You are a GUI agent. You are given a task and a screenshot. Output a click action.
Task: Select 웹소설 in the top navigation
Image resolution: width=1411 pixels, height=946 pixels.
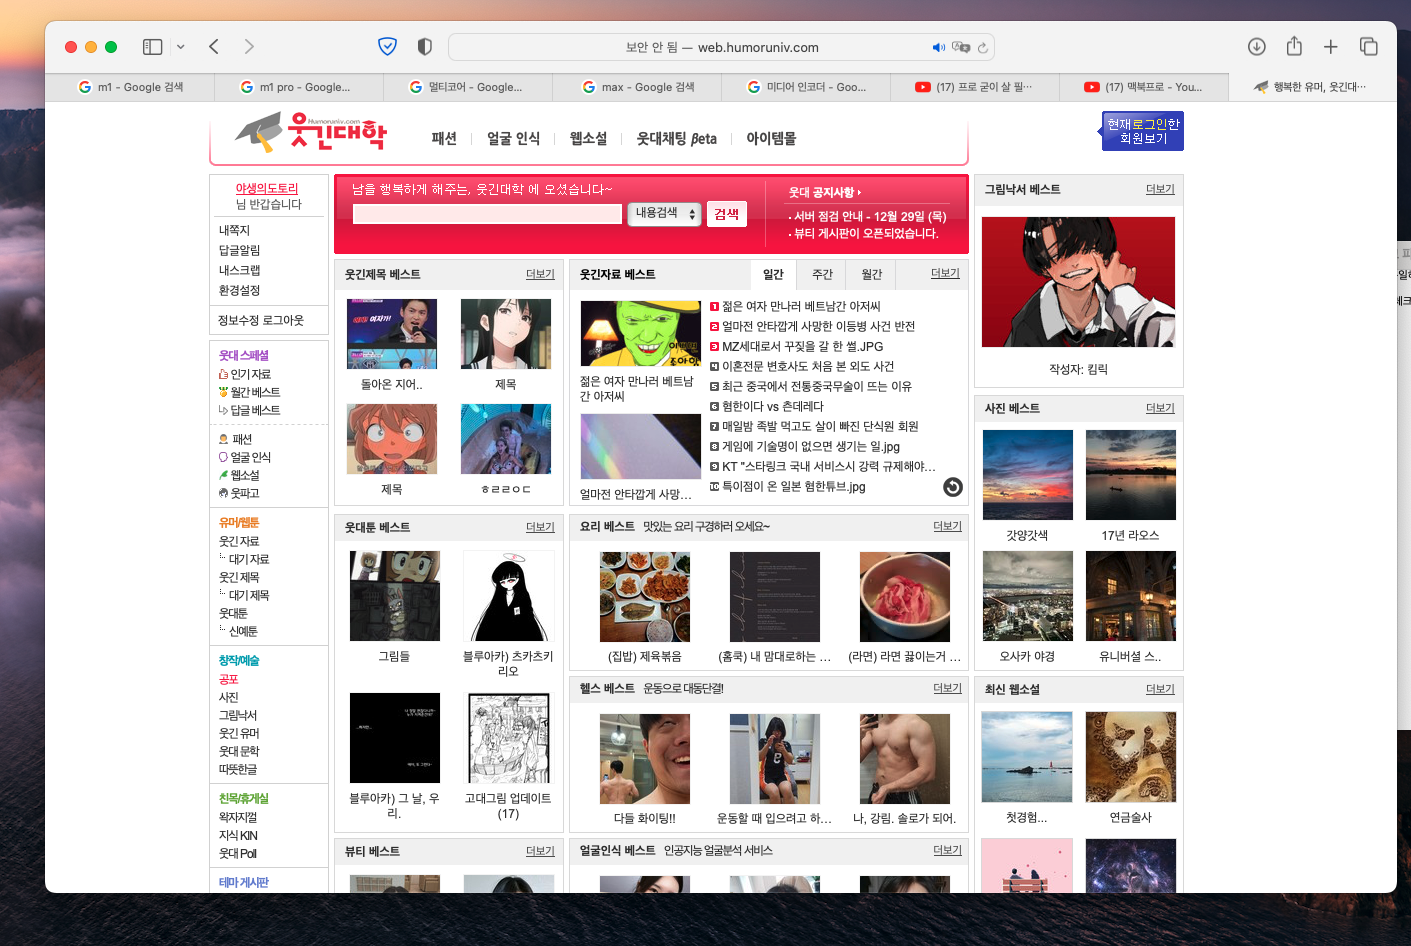click(588, 139)
